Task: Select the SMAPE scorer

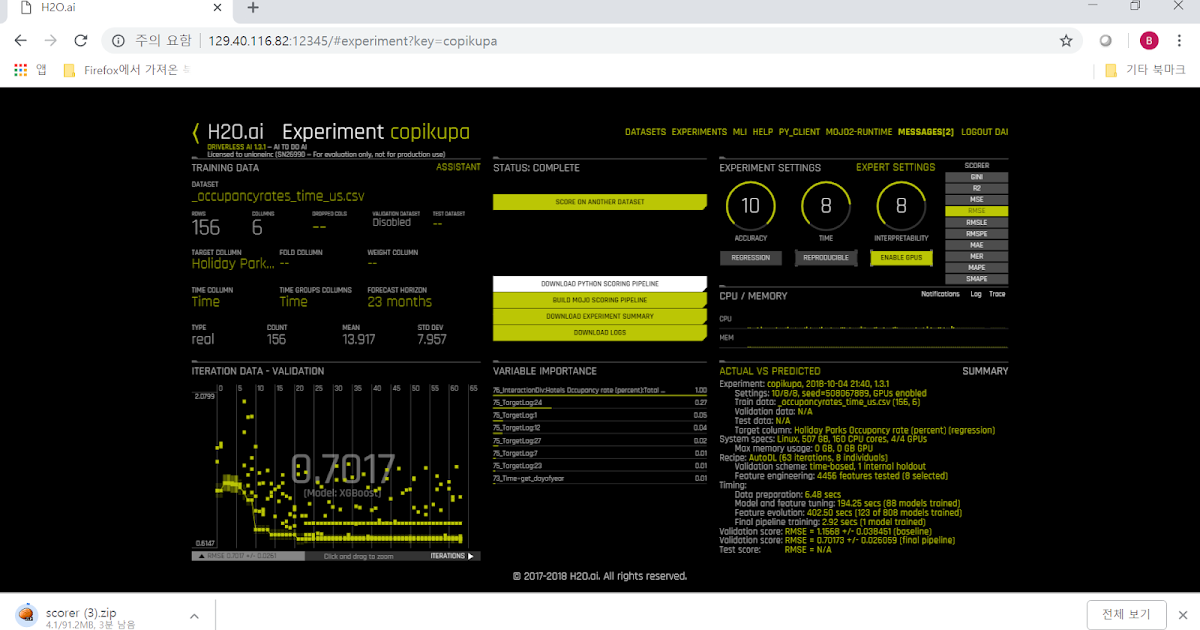Action: point(976,279)
